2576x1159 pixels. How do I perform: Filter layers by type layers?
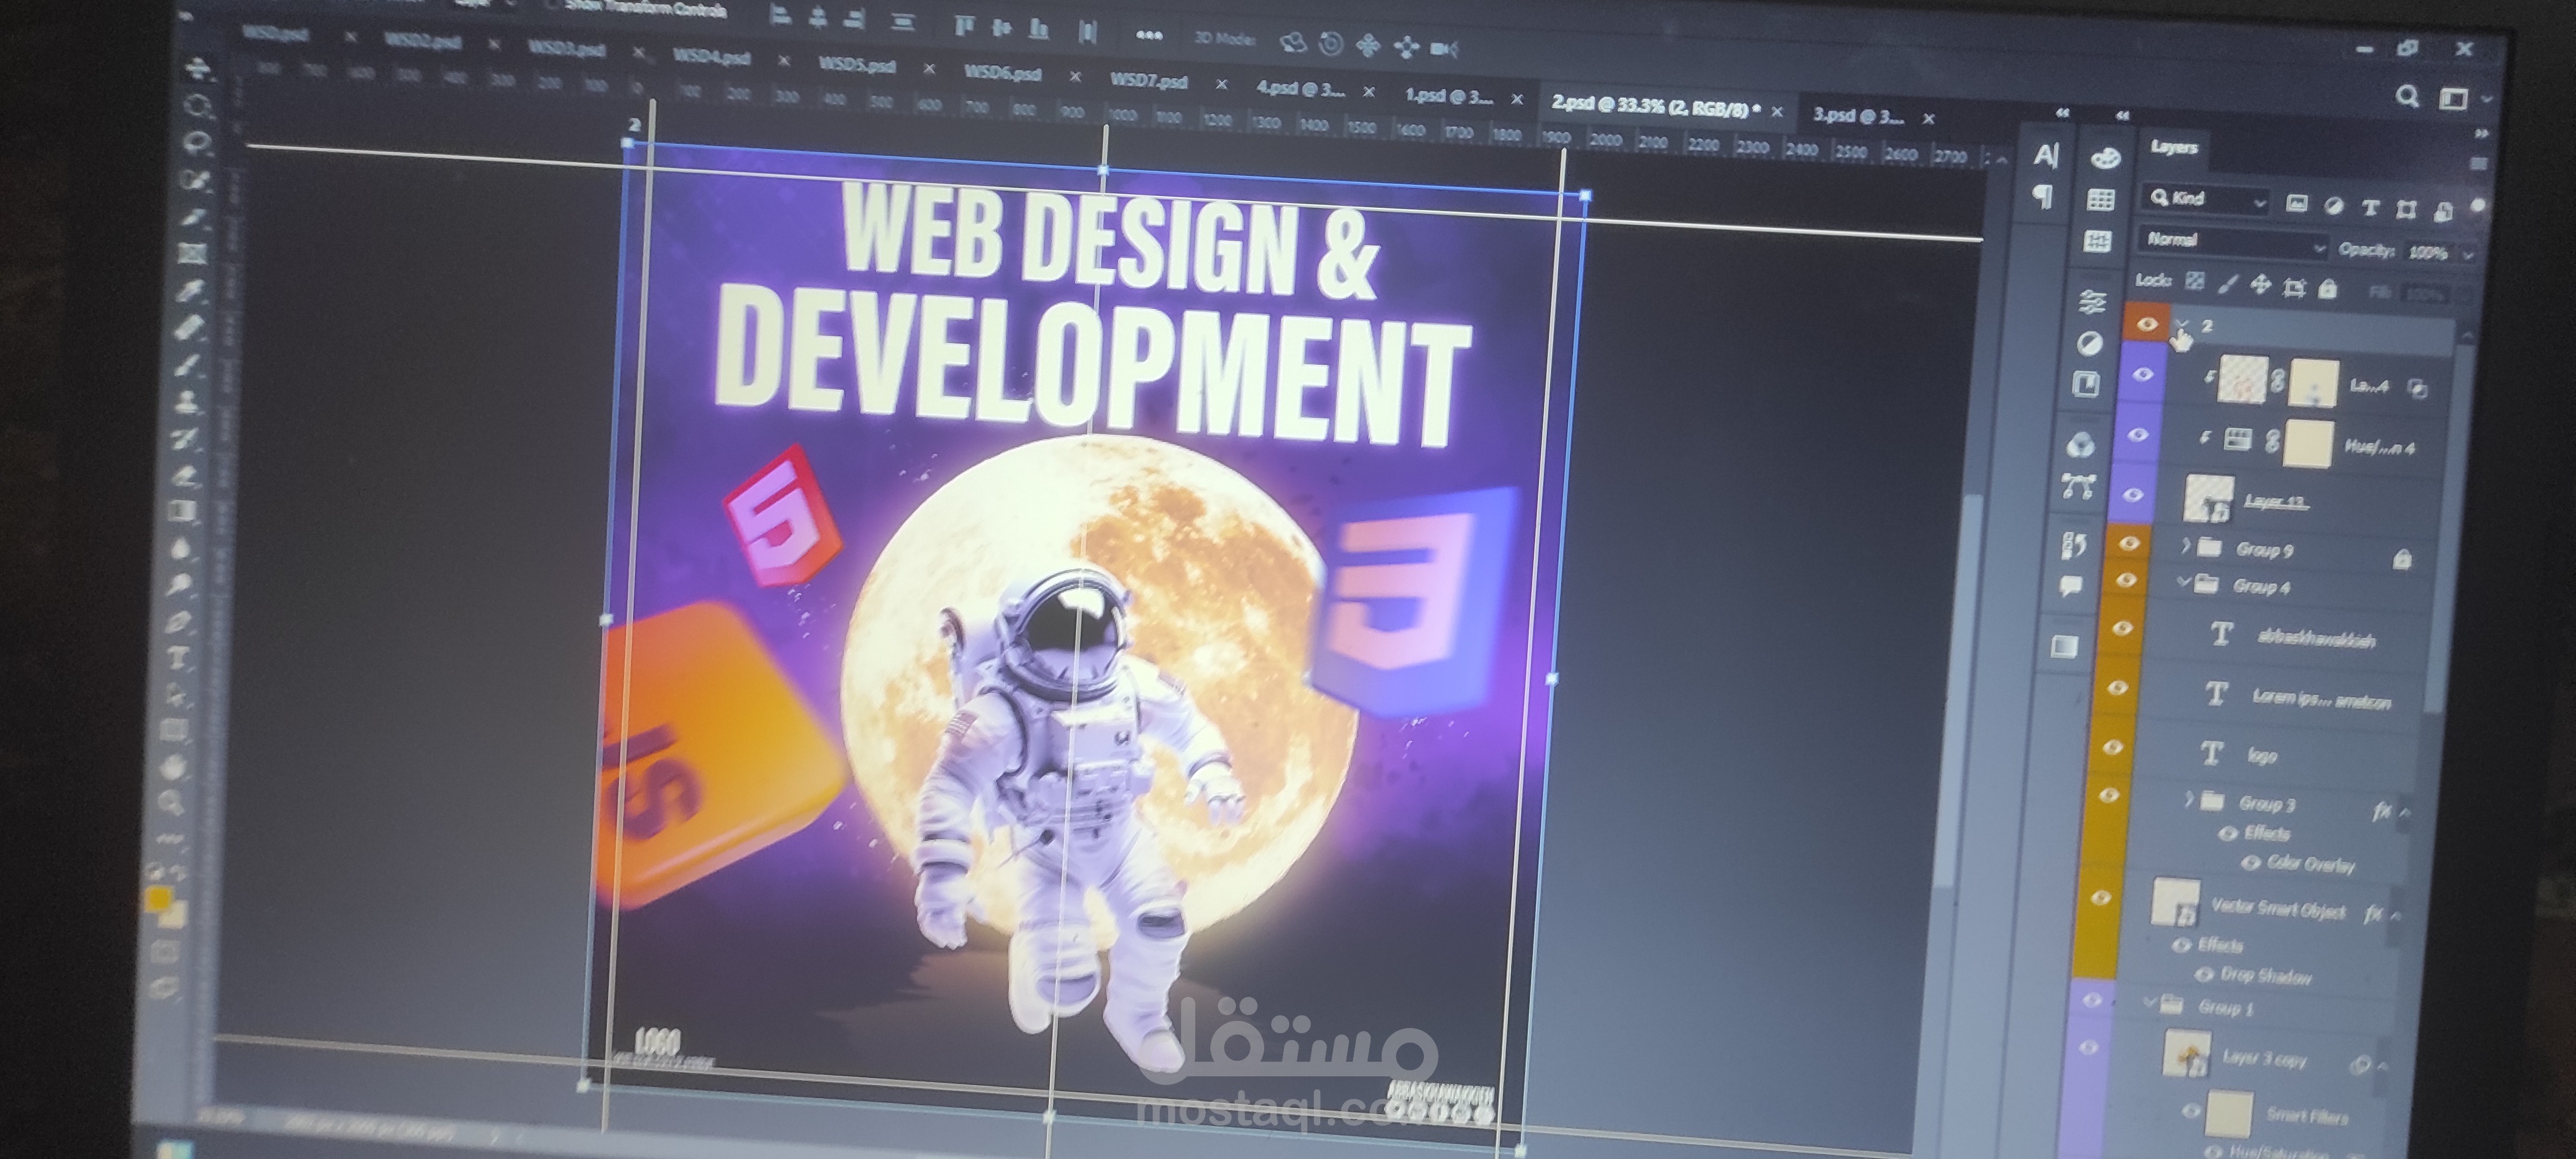point(2370,208)
